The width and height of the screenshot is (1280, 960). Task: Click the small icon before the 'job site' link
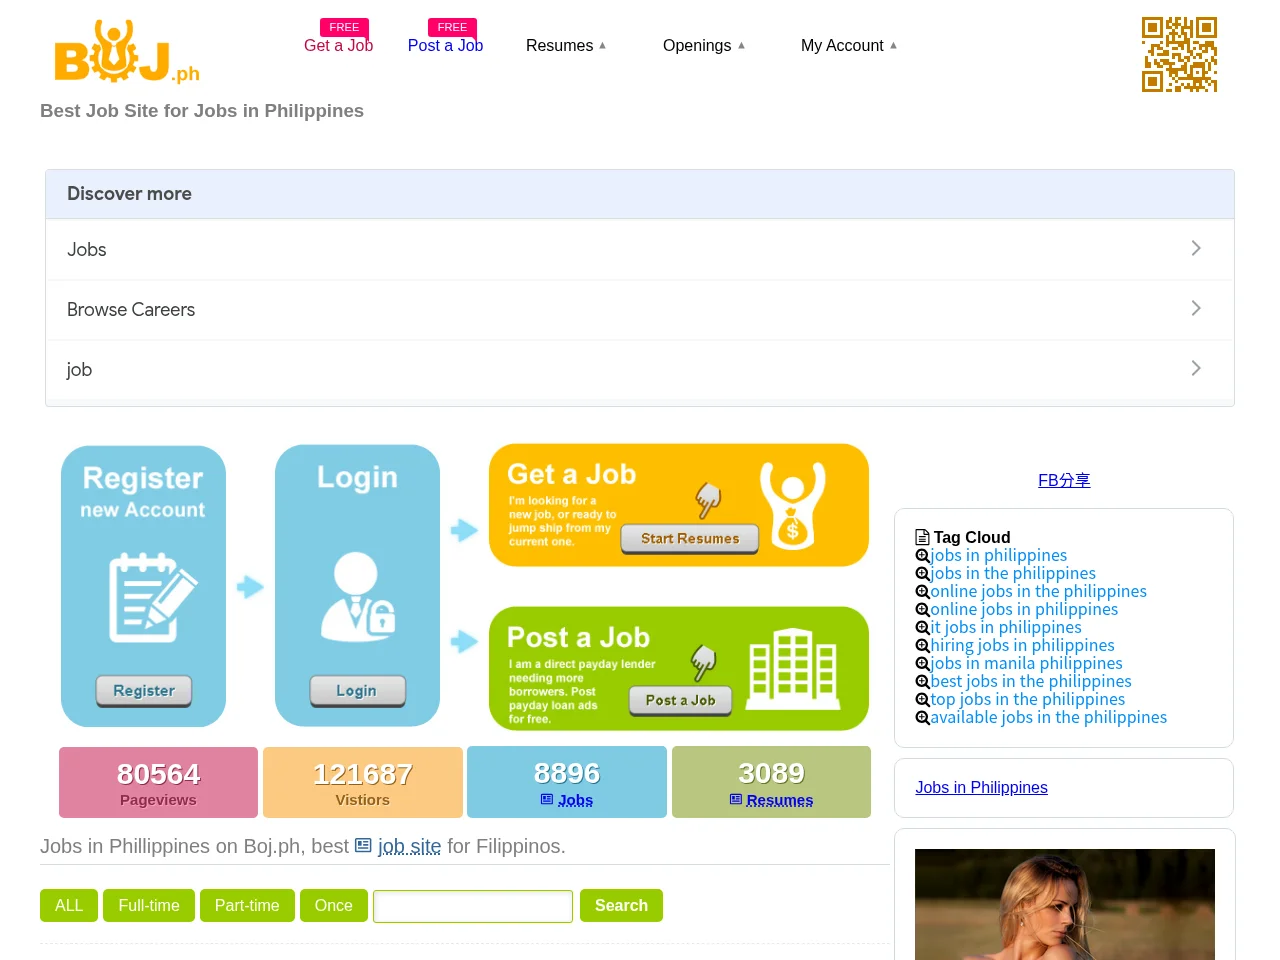[x=363, y=846]
